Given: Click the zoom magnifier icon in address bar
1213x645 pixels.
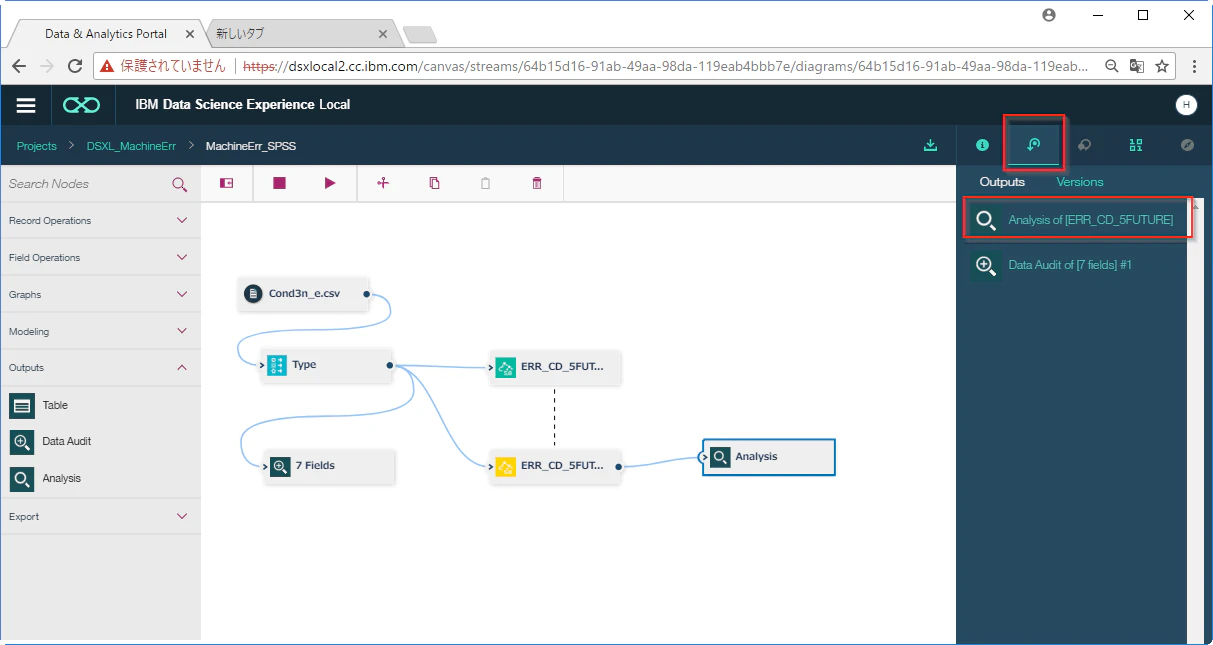Looking at the screenshot, I should [1111, 66].
